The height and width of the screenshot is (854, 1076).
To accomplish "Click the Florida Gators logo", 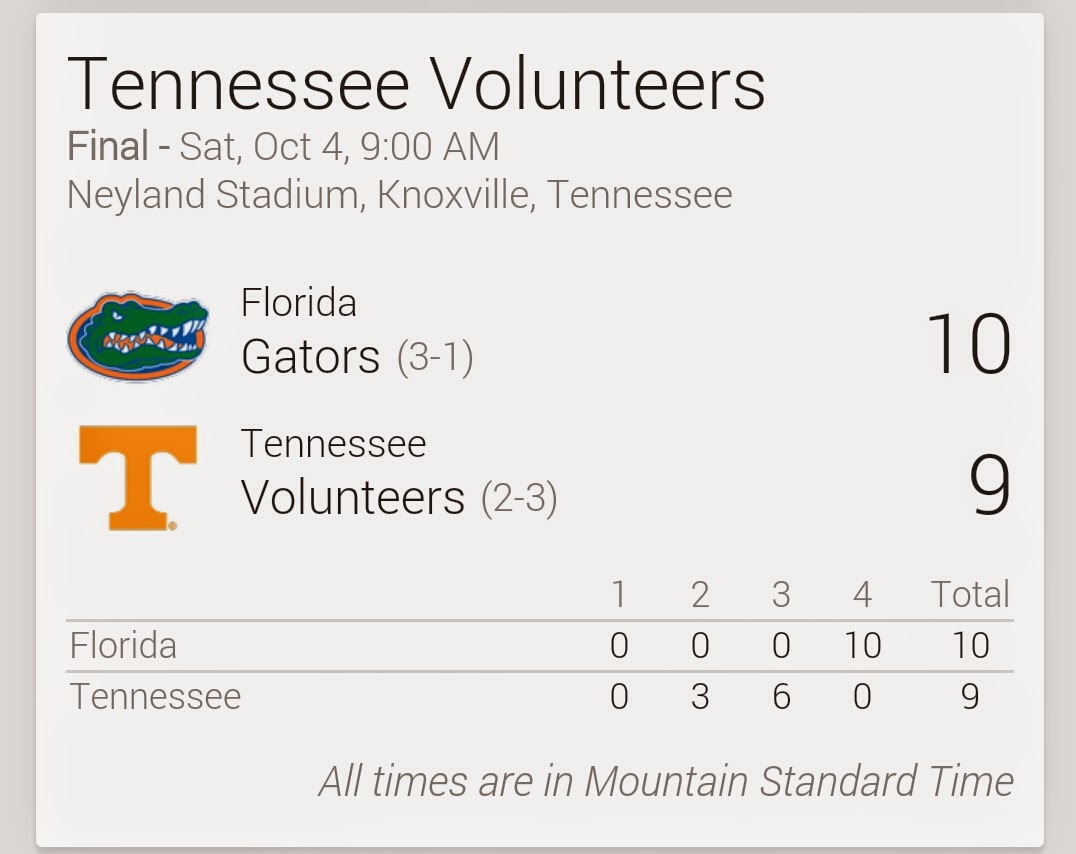I will pyautogui.click(x=138, y=336).
